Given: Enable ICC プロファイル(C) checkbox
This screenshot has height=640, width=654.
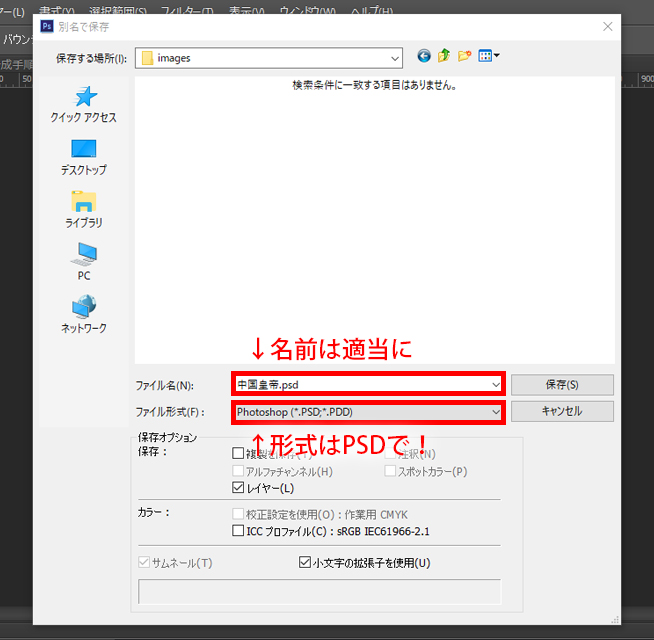Looking at the screenshot, I should tap(238, 531).
